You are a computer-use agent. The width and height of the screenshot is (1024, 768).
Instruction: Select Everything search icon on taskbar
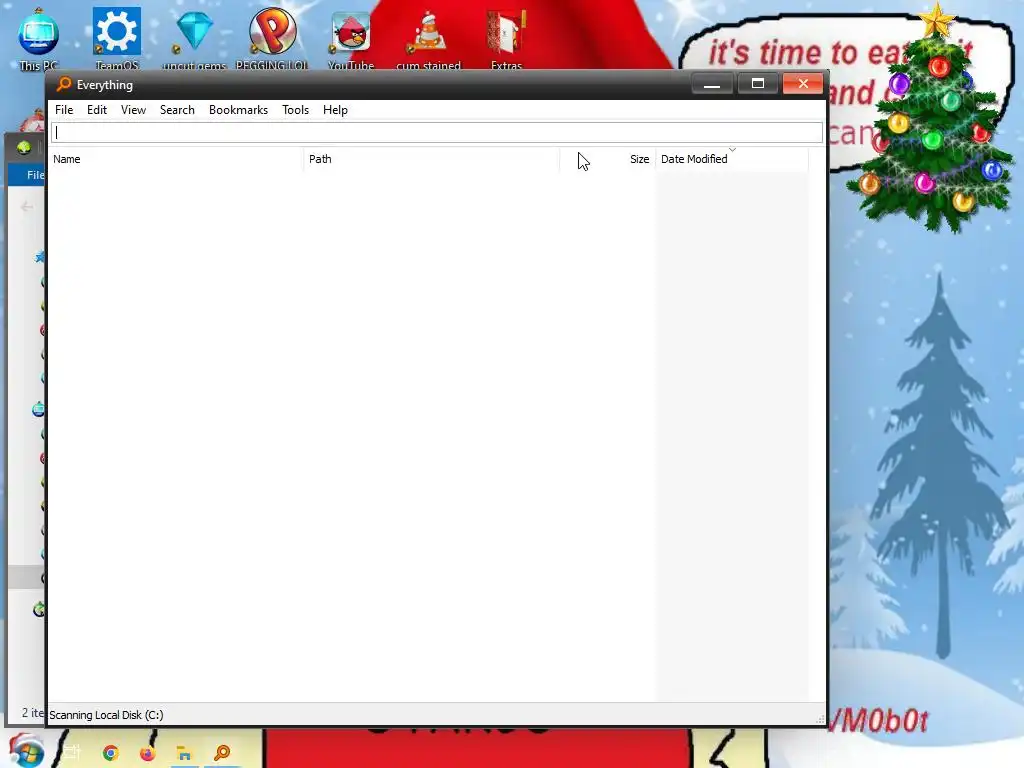point(222,753)
